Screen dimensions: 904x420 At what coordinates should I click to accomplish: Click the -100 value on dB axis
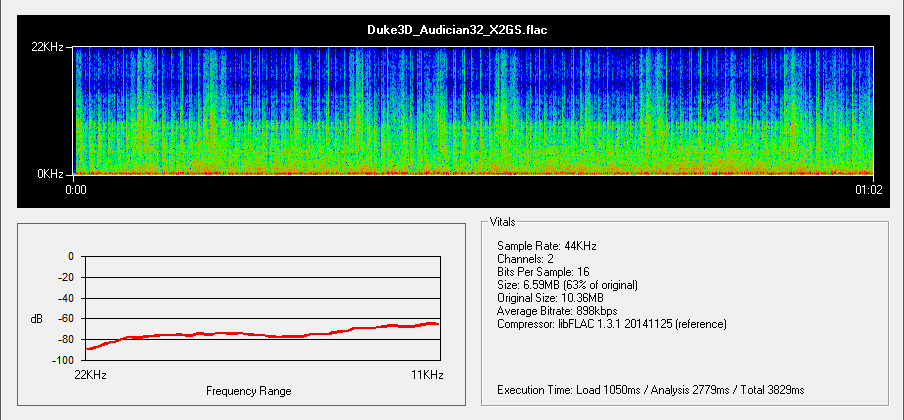(x=62, y=360)
